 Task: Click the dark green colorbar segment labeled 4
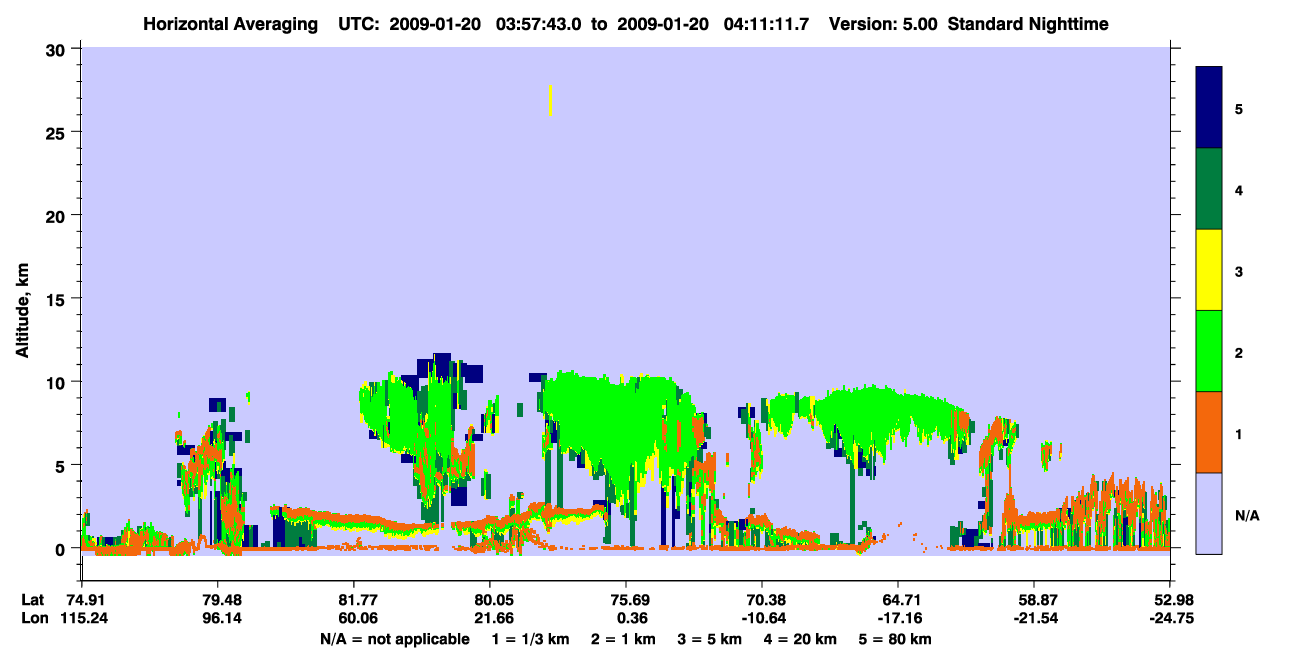[x=1209, y=189]
